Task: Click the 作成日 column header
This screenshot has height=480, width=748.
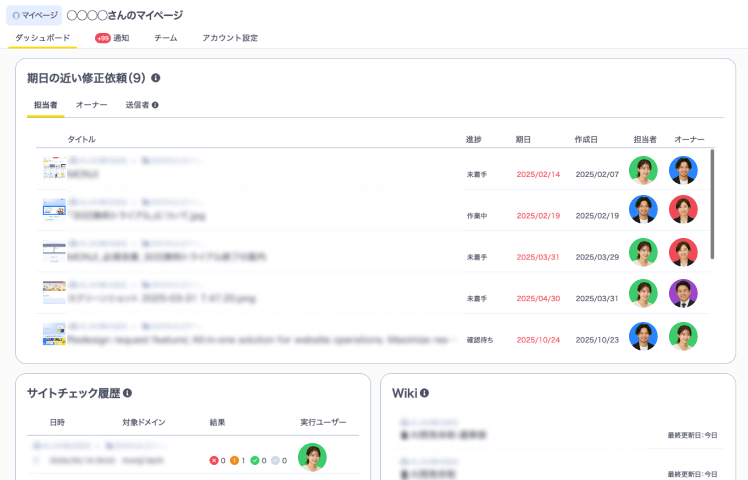Action: click(586, 139)
